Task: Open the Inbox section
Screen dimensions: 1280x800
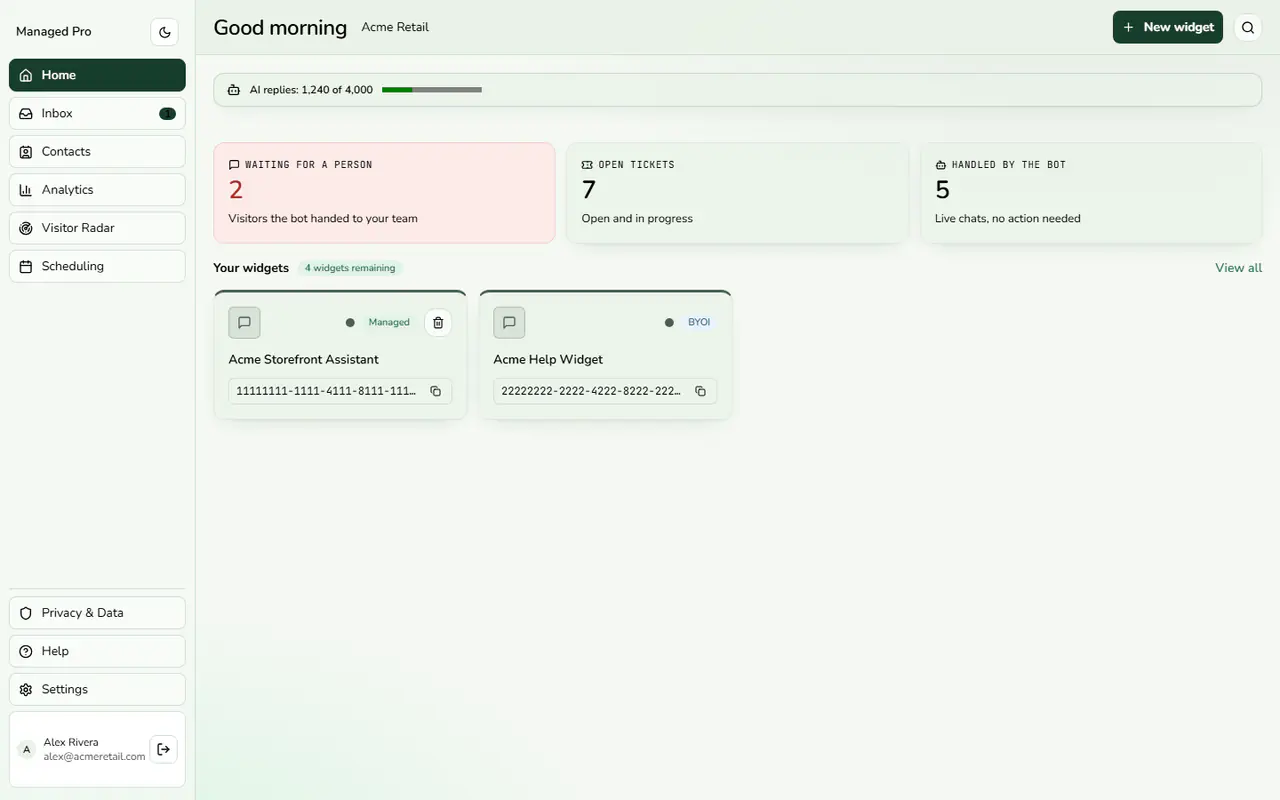Action: point(97,113)
